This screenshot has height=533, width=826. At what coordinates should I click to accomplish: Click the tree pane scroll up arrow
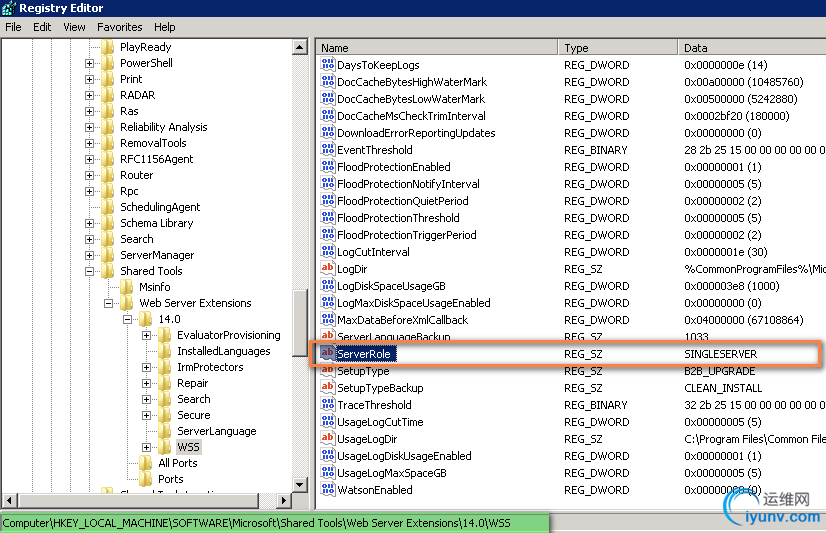click(300, 47)
